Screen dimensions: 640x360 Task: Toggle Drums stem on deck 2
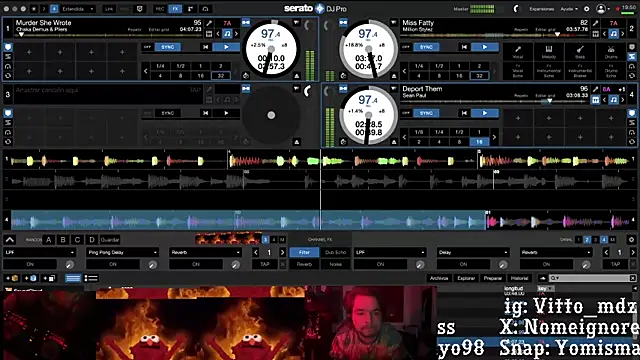click(611, 52)
